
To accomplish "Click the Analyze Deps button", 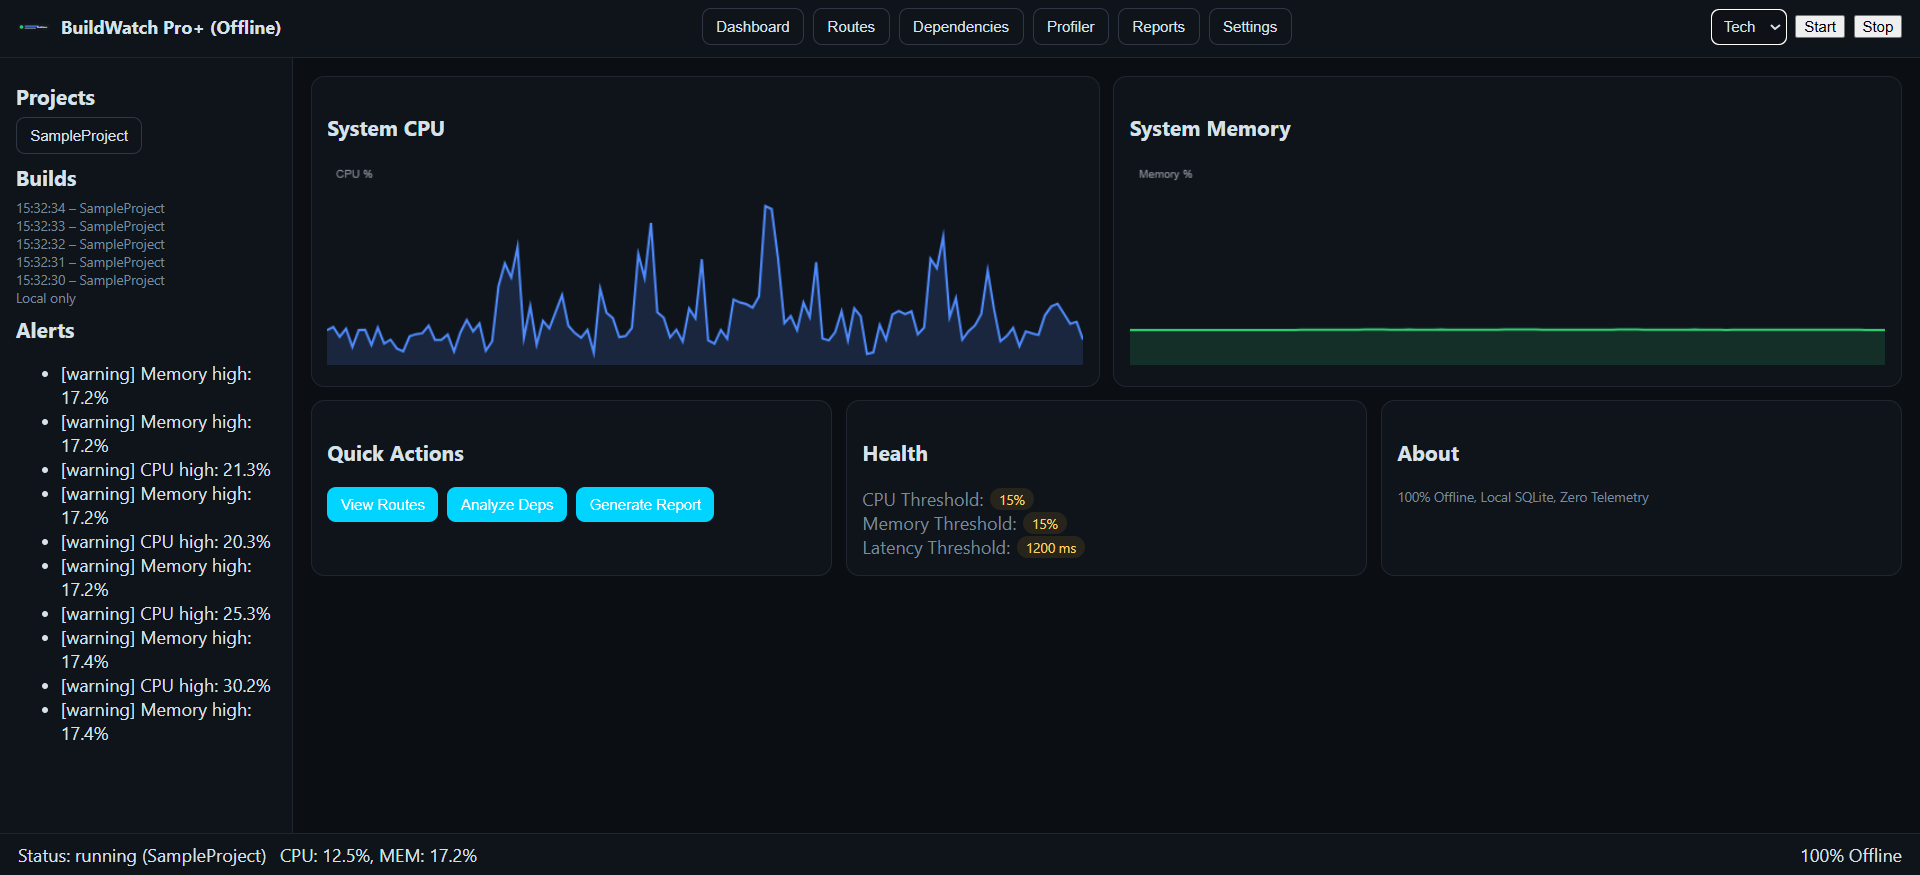I will tap(507, 505).
